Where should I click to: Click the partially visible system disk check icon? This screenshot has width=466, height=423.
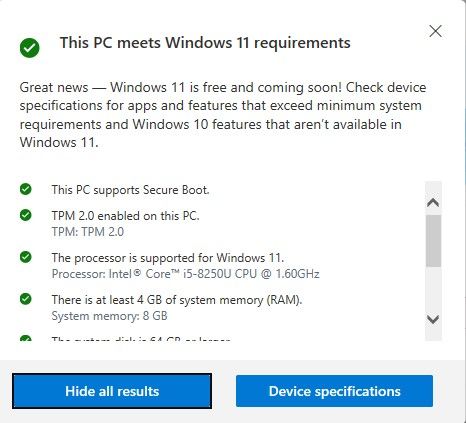pos(26,338)
